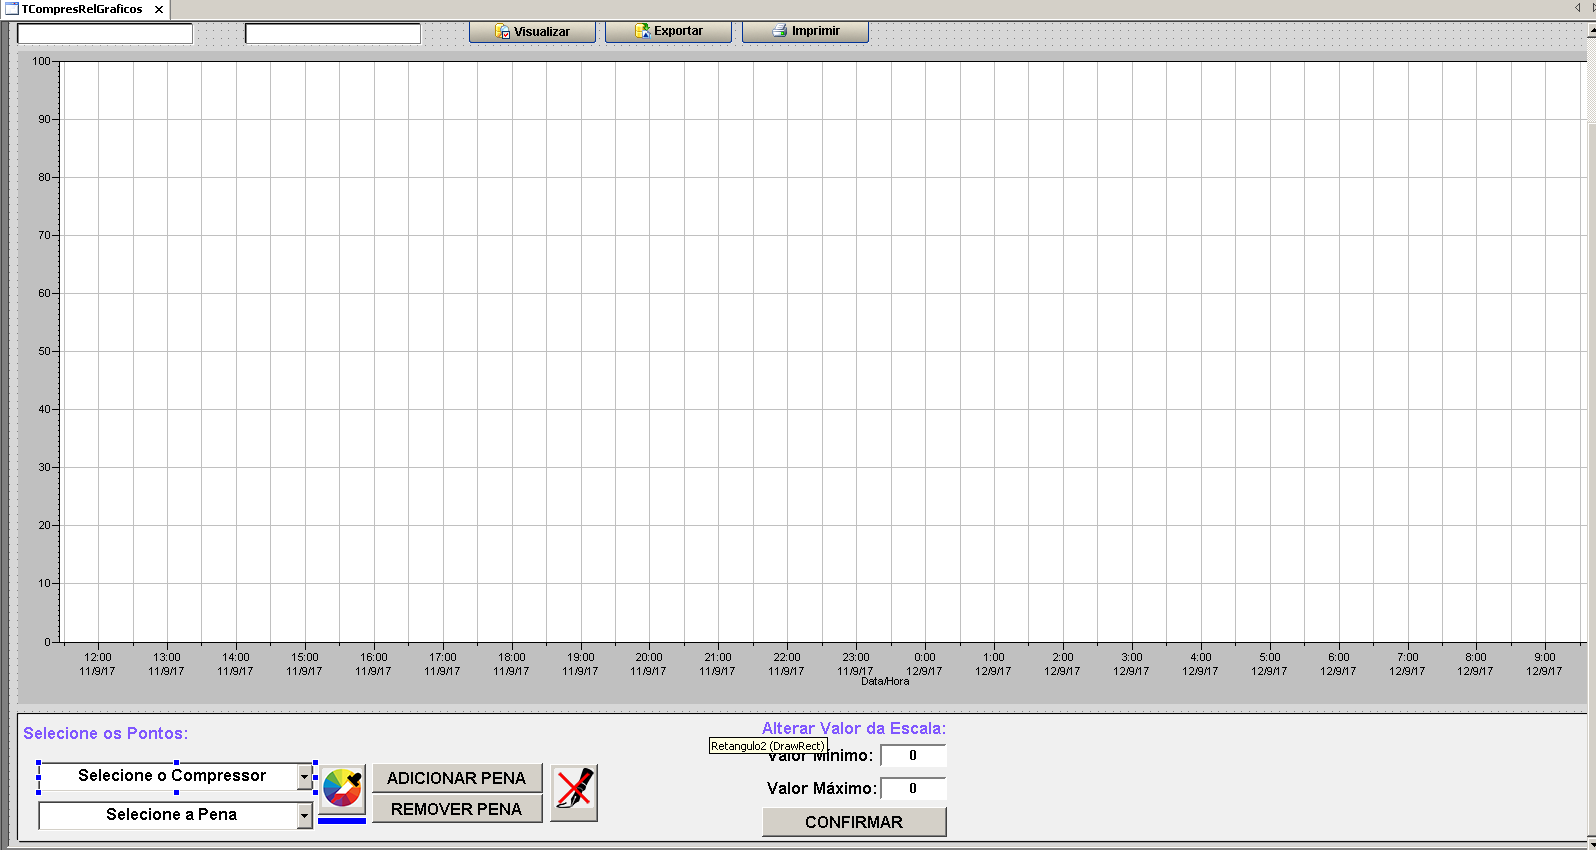Click the crossed-out pen icon
This screenshot has width=1596, height=850.
point(574,793)
